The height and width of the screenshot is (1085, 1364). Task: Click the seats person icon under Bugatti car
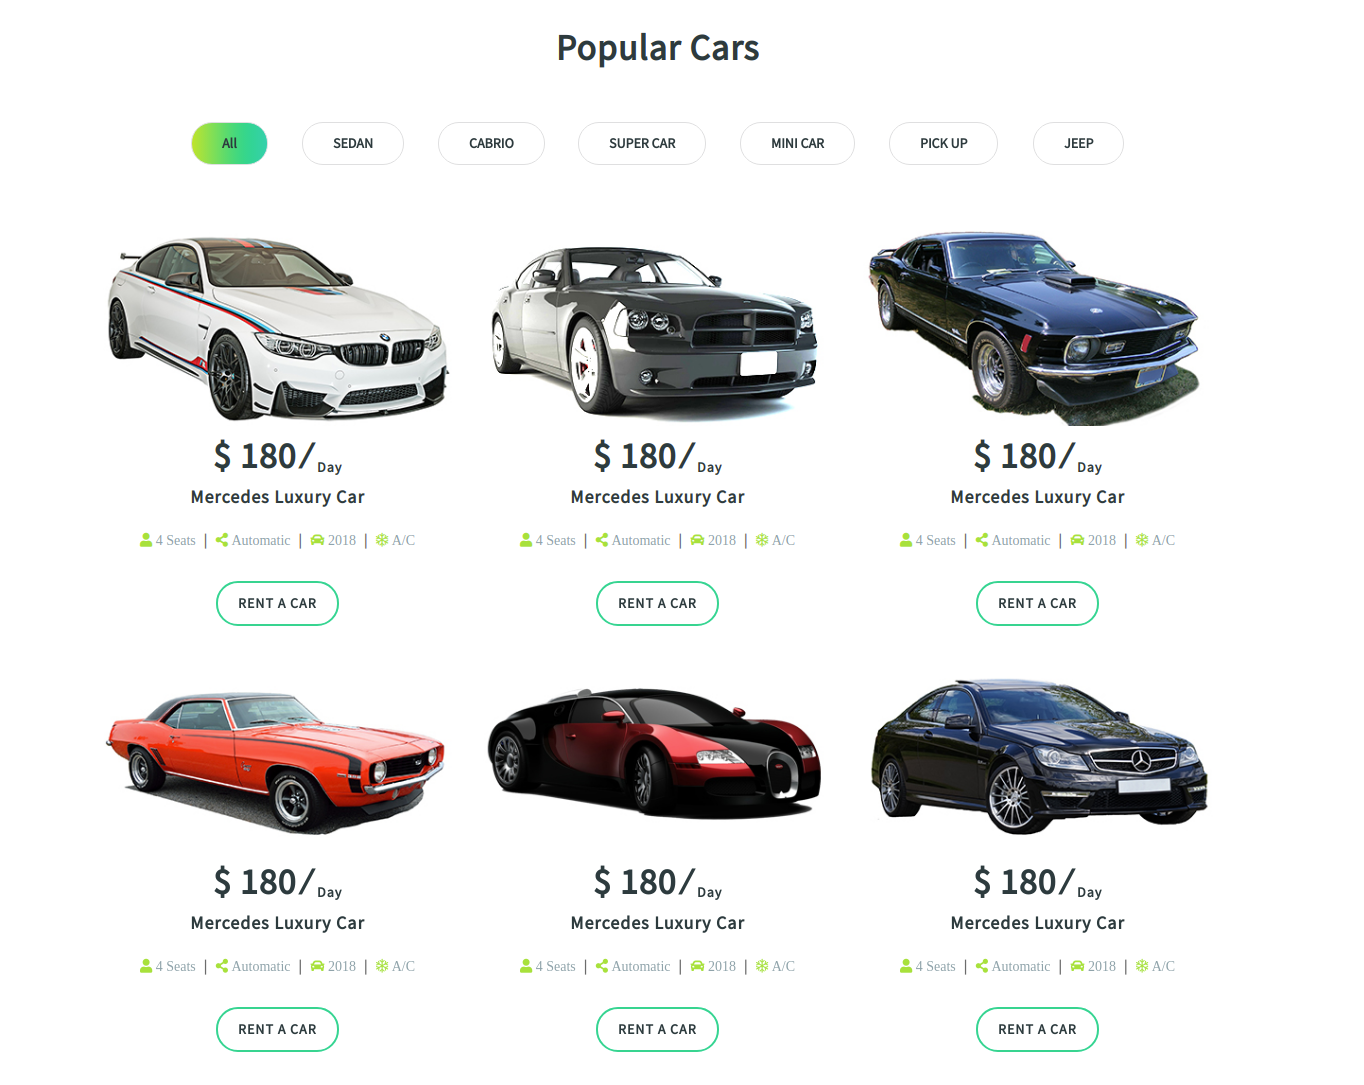(x=526, y=966)
